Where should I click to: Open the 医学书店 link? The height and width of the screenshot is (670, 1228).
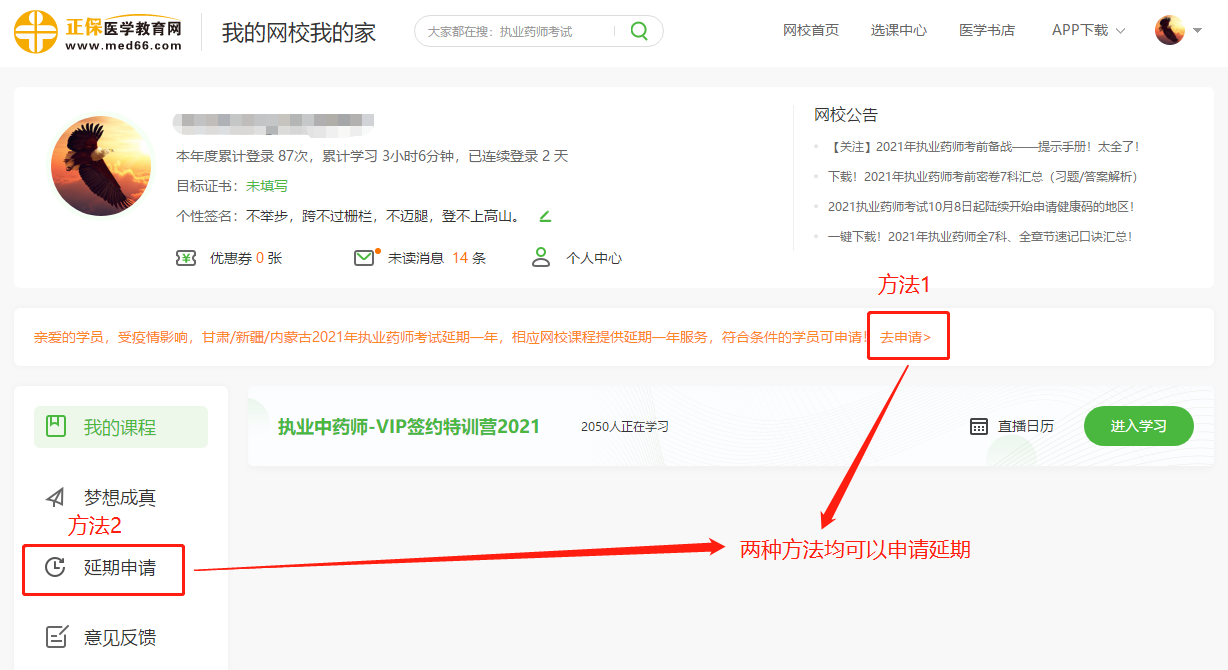[x=987, y=31]
